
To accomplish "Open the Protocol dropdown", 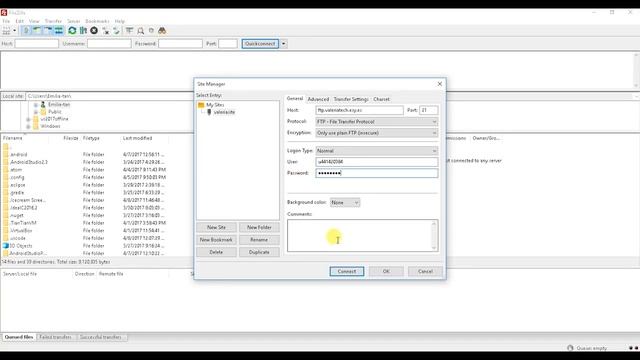I will pyautogui.click(x=376, y=122).
